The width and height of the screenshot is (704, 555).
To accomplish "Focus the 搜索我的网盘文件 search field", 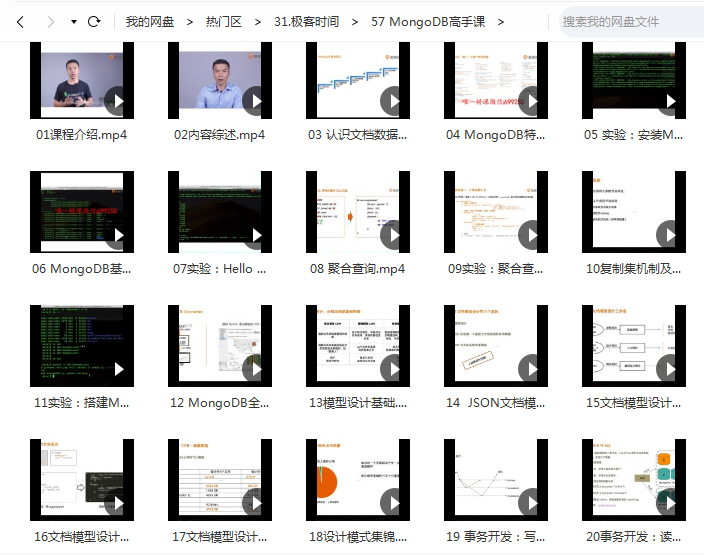I will point(631,22).
